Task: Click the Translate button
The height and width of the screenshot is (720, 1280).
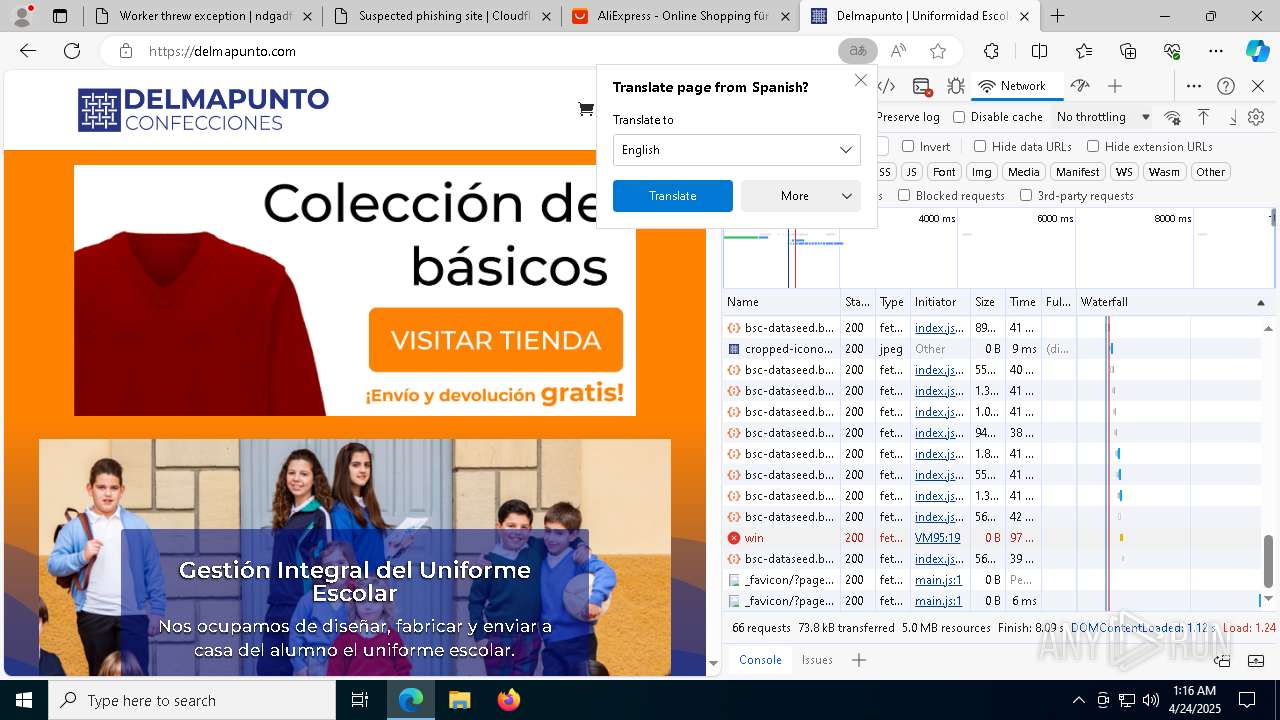Action: coord(673,196)
